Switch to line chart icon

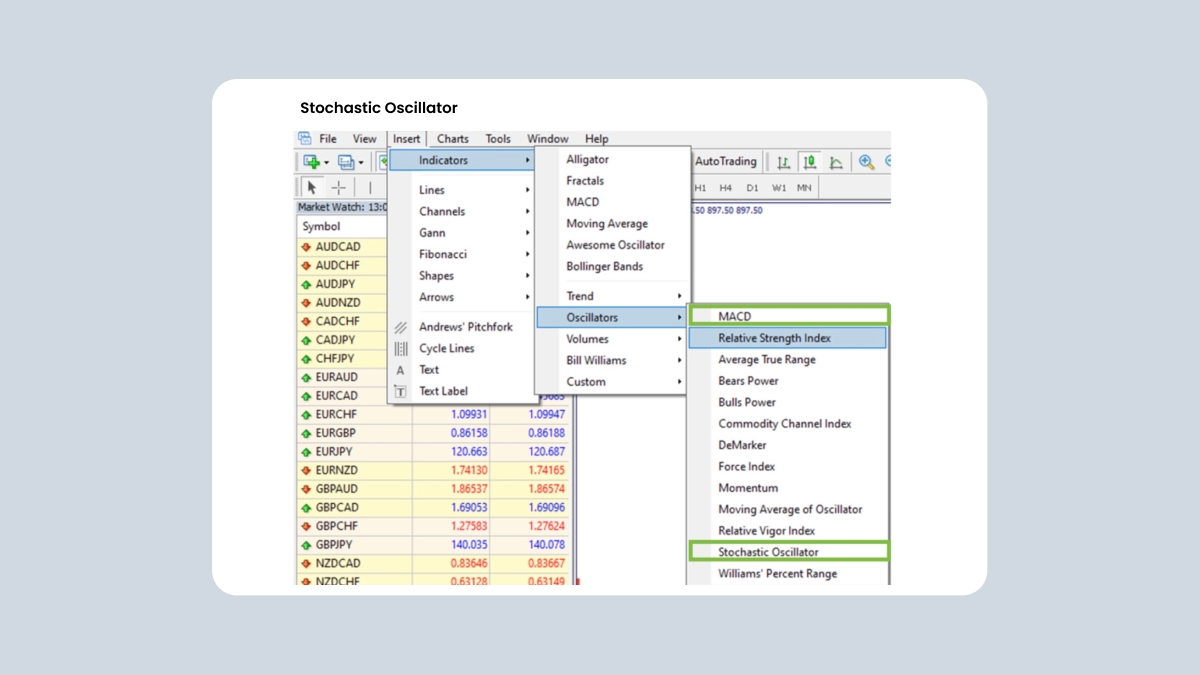point(836,162)
